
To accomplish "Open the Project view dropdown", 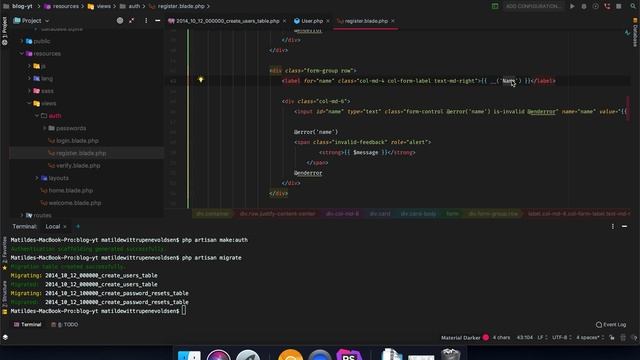I will pyautogui.click(x=31, y=20).
